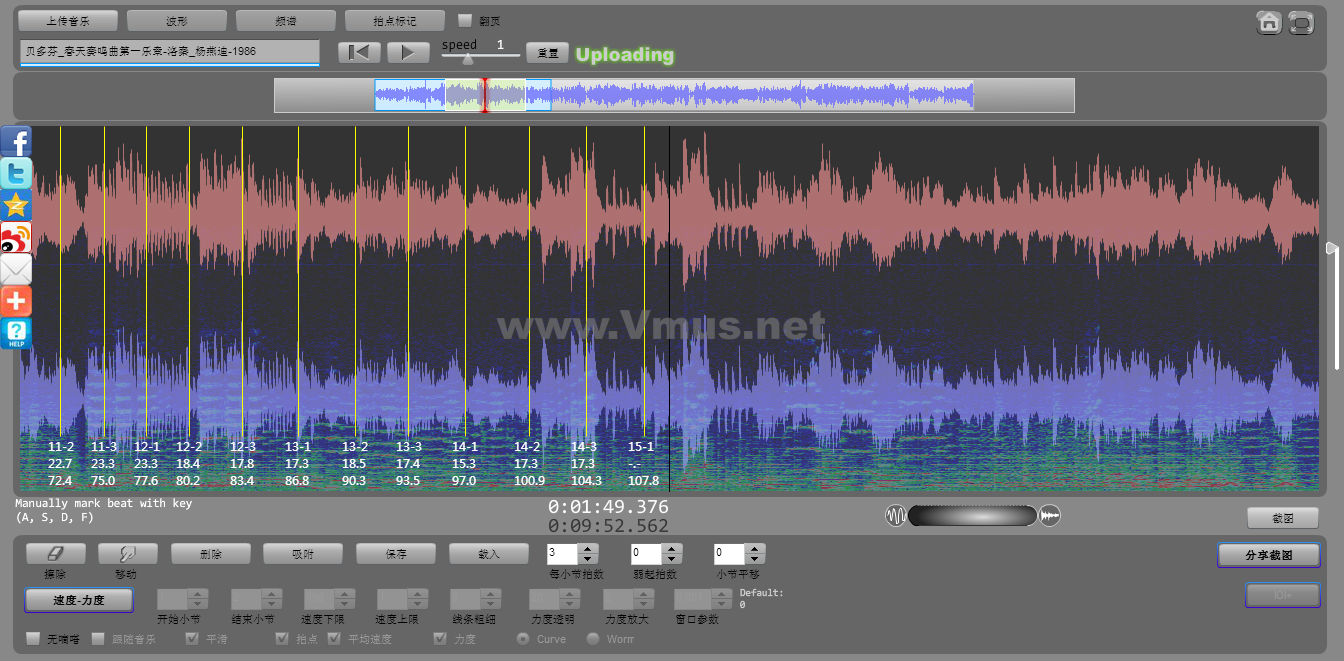Click 载入 load button
Image resolution: width=1344 pixels, height=661 pixels.
pyautogui.click(x=489, y=553)
